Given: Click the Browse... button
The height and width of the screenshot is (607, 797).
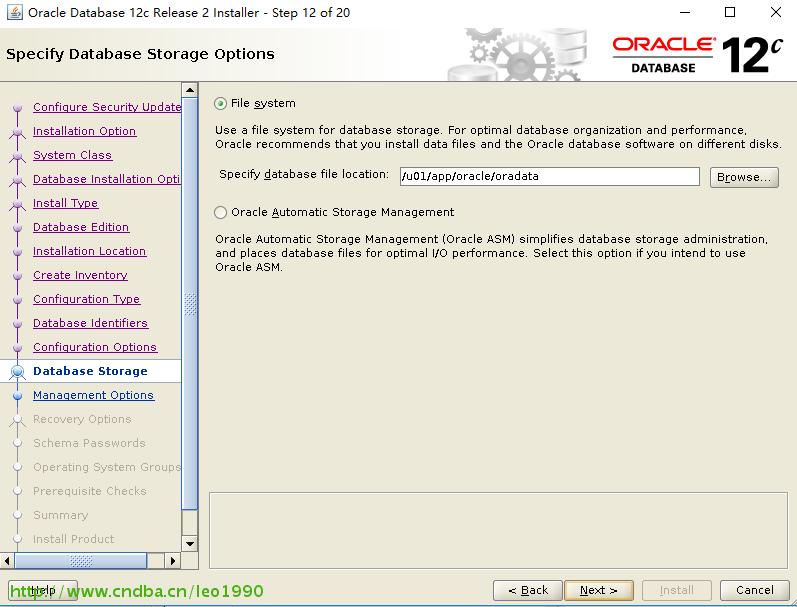Looking at the screenshot, I should click(744, 177).
